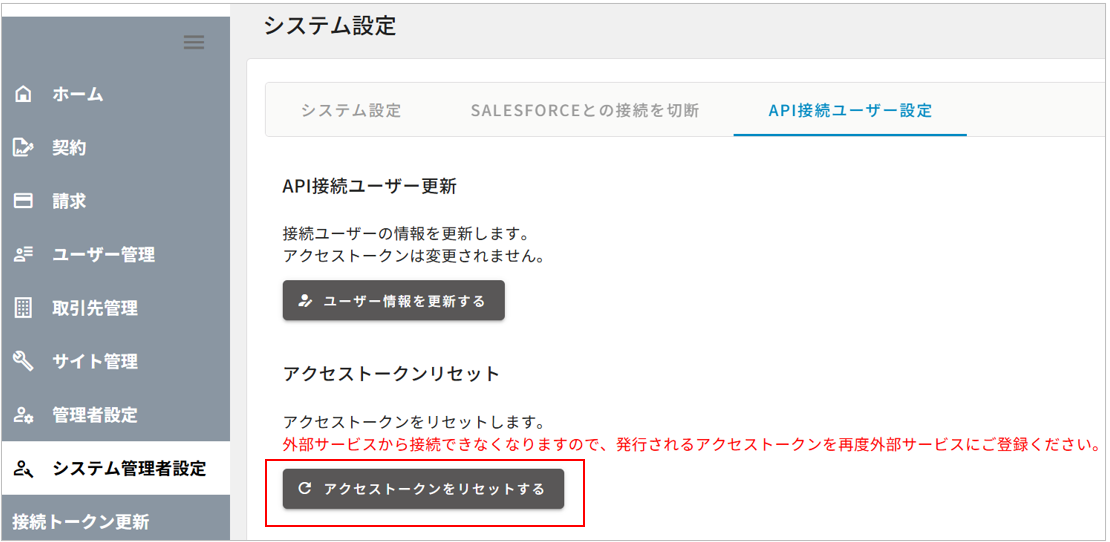The image size is (1110, 542).
Task: Navigate to サイト管理 label in sidebar
Action: [x=95, y=361]
